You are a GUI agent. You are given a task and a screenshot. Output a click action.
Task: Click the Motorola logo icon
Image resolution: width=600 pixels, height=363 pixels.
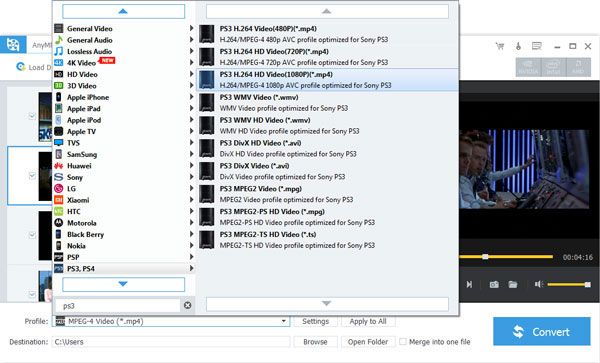[x=59, y=223]
